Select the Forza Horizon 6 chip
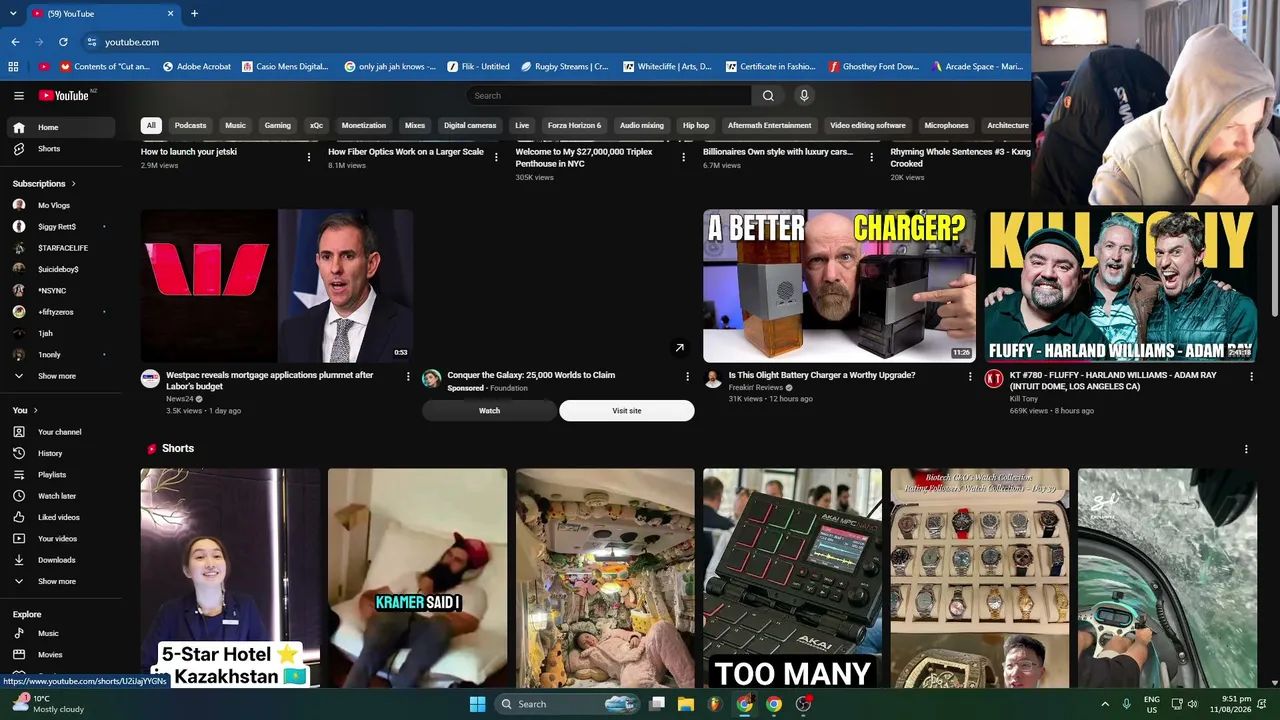The height and width of the screenshot is (720, 1280). (x=574, y=125)
